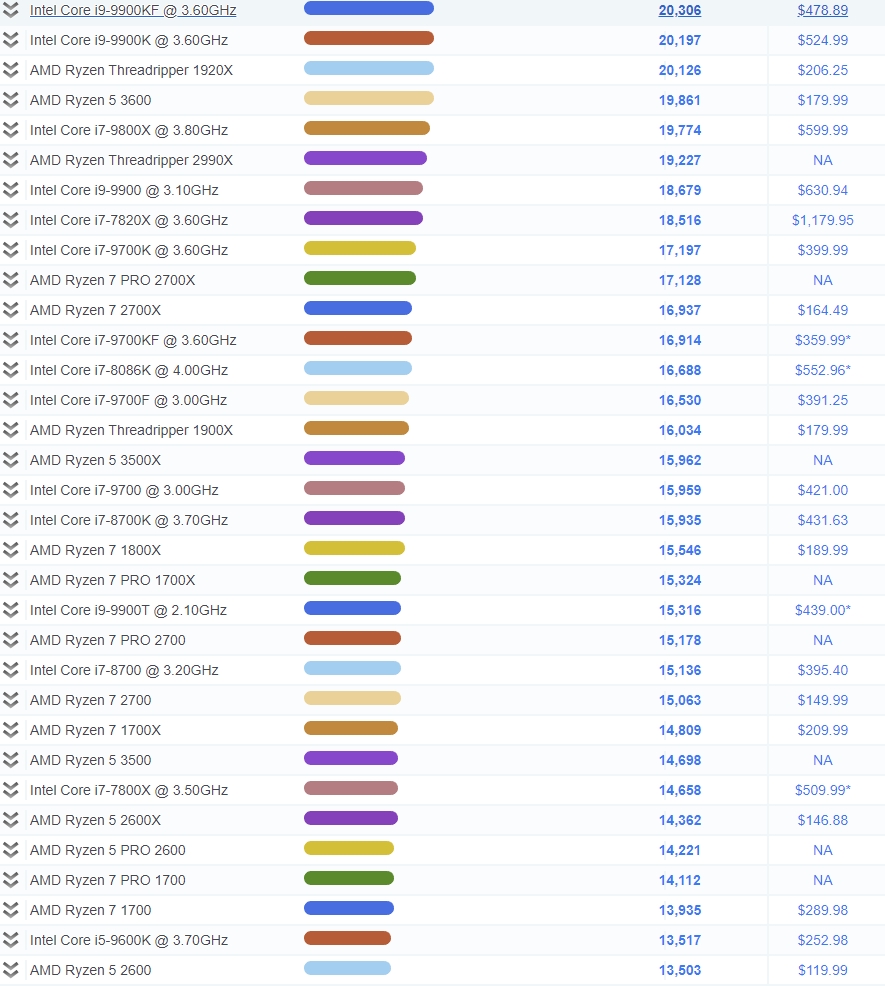Click the price $359.99*

(x=823, y=340)
